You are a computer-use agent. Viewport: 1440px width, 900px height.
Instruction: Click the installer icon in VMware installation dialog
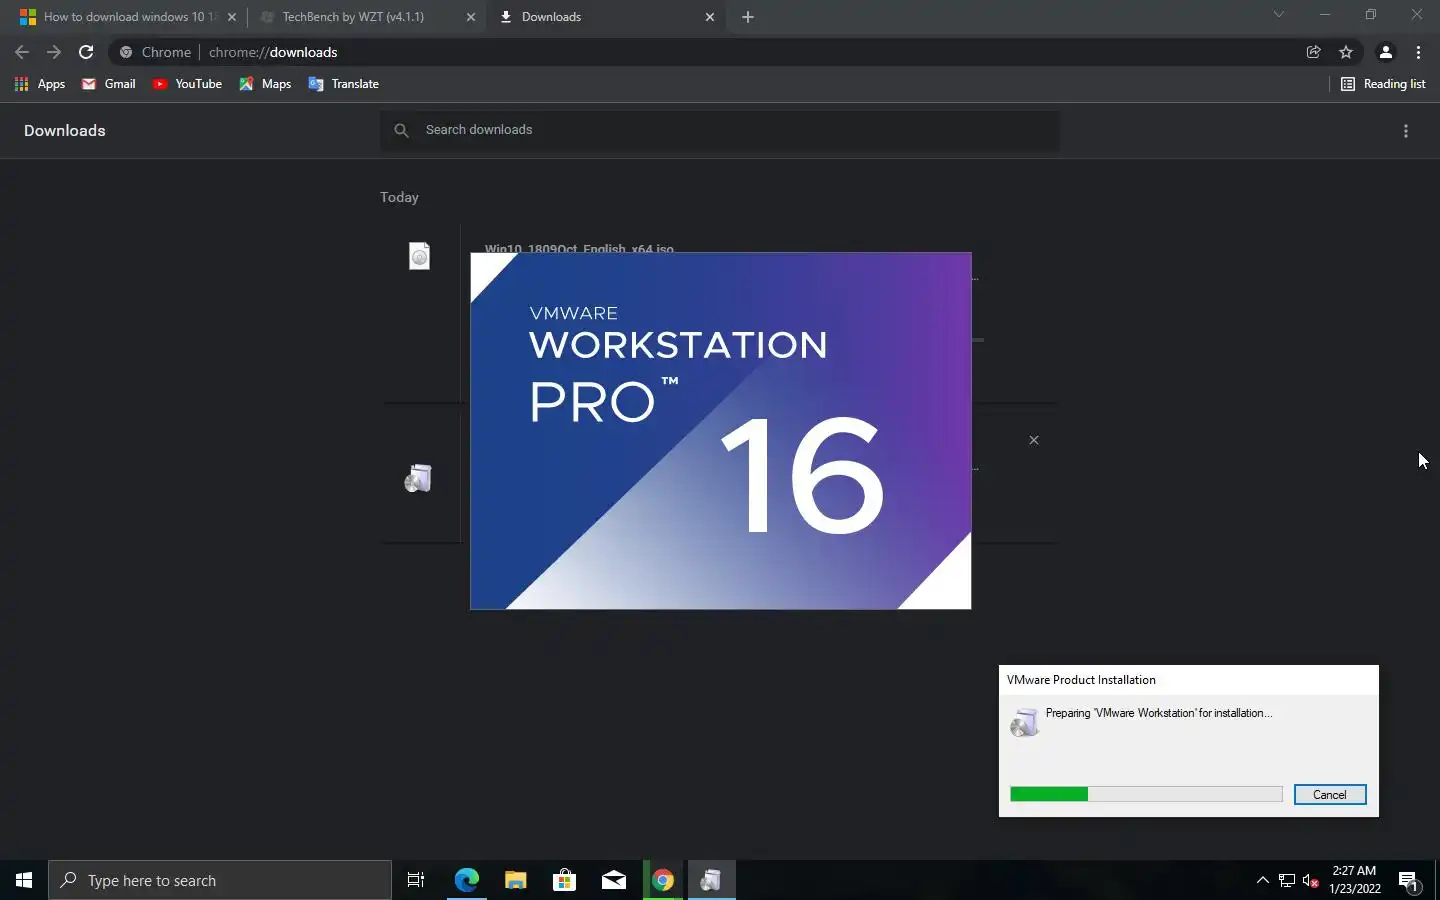tap(1024, 722)
